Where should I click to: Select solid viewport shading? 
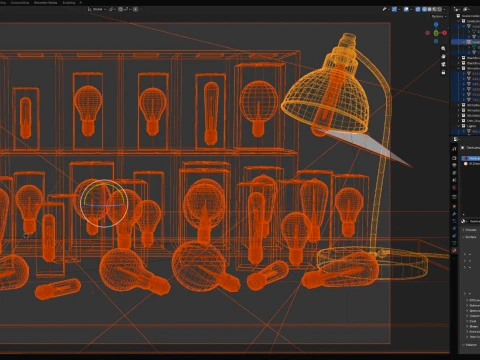point(430,9)
